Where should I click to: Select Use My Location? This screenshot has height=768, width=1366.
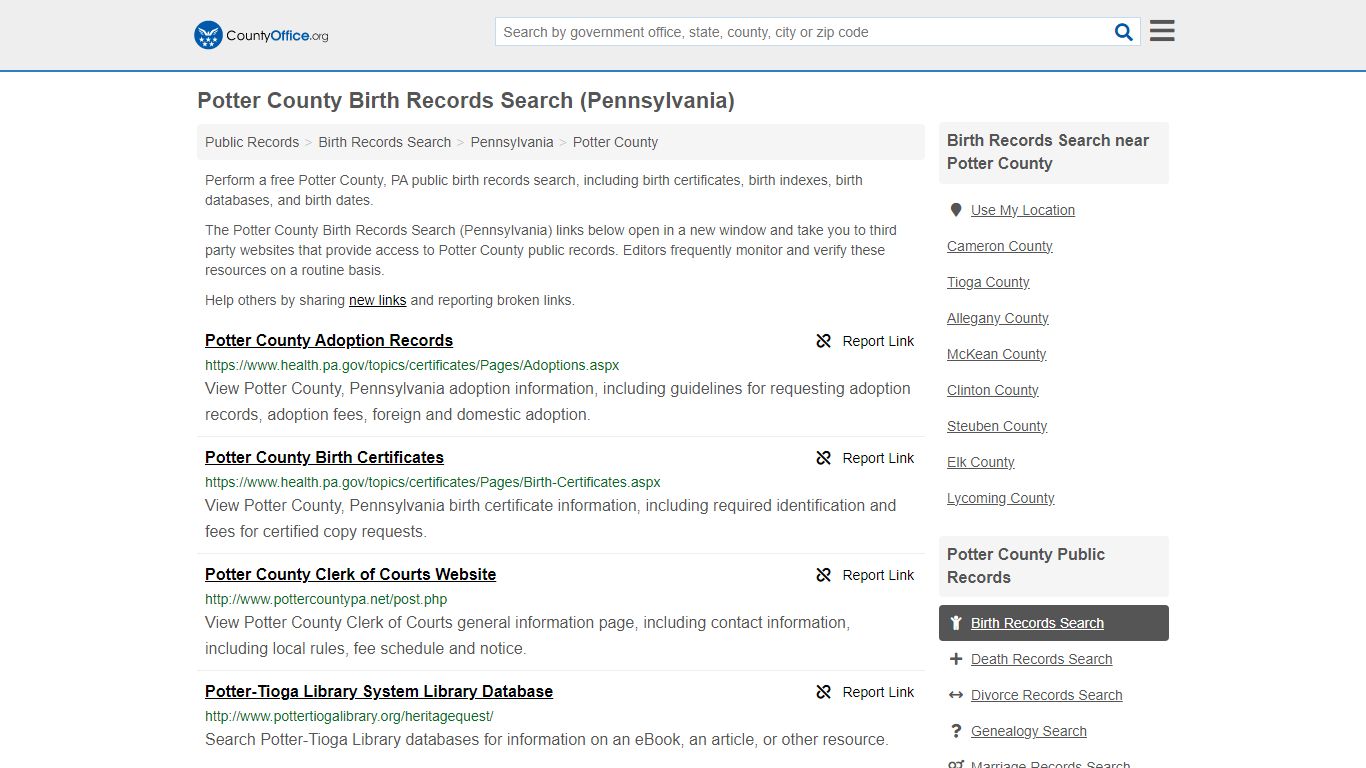(1023, 210)
